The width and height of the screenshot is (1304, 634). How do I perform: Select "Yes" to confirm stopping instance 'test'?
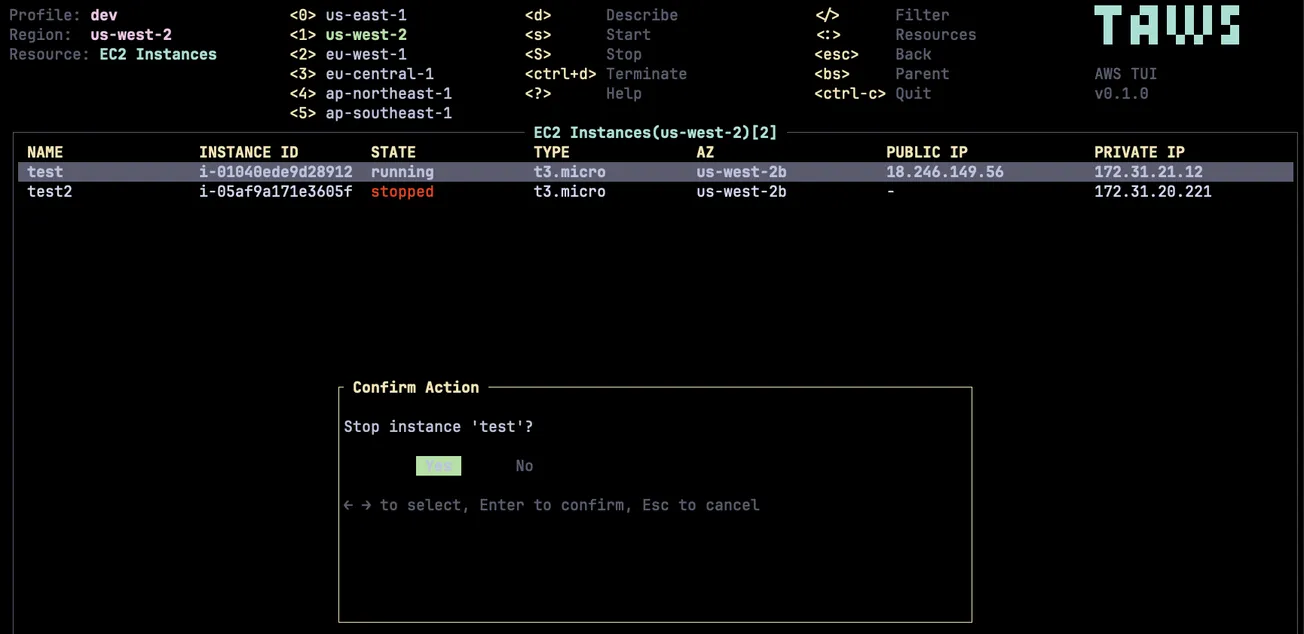(438, 465)
